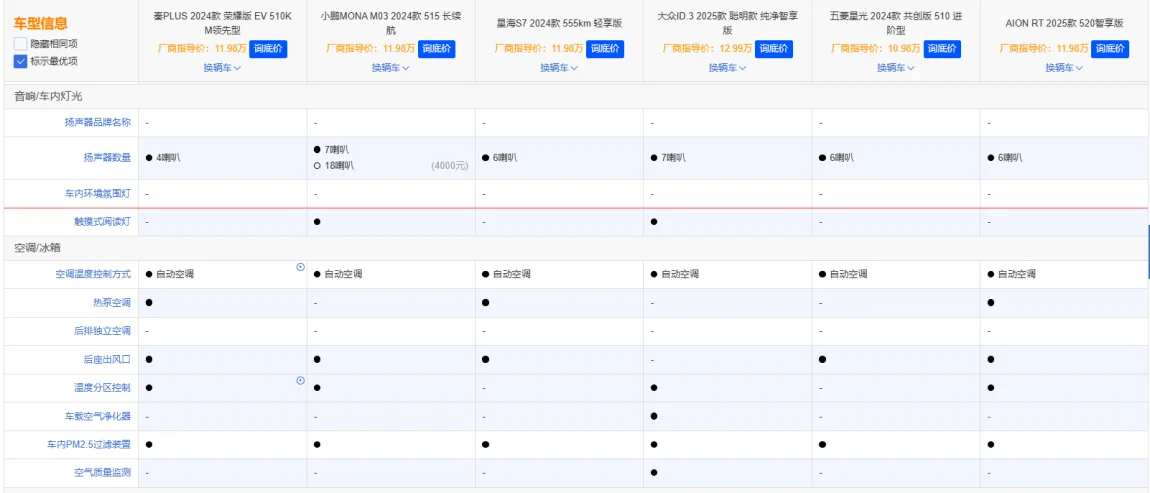Click 询底价 button for 星海S7

(x=605, y=49)
